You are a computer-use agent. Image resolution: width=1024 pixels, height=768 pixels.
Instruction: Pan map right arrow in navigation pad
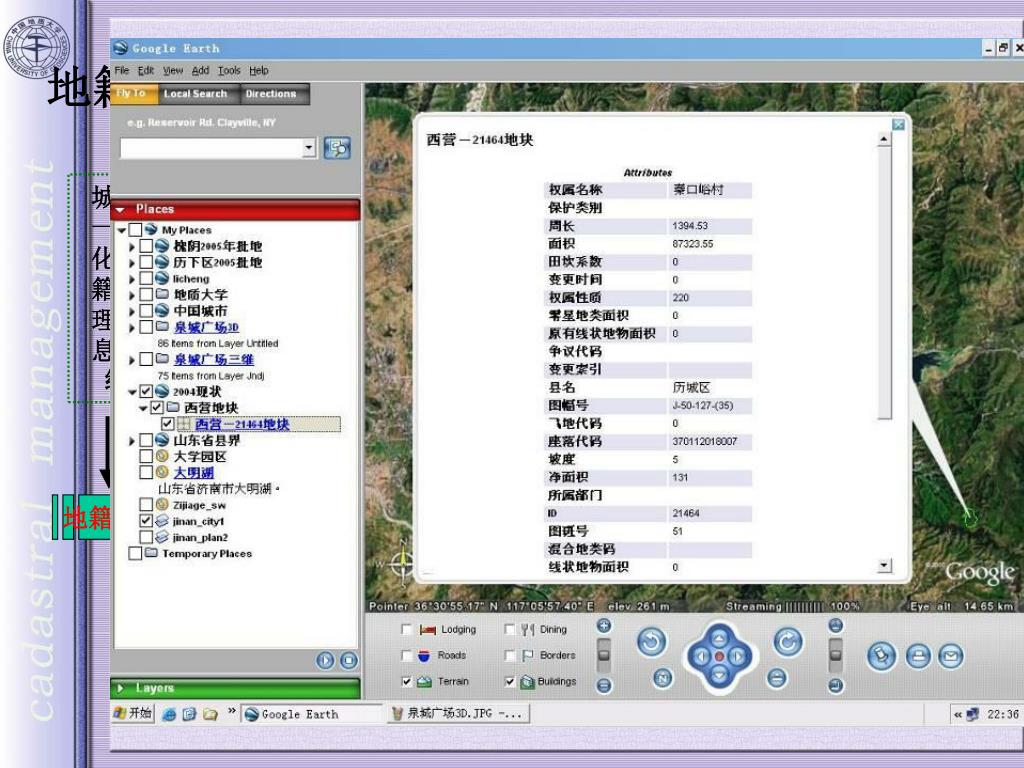(x=737, y=656)
